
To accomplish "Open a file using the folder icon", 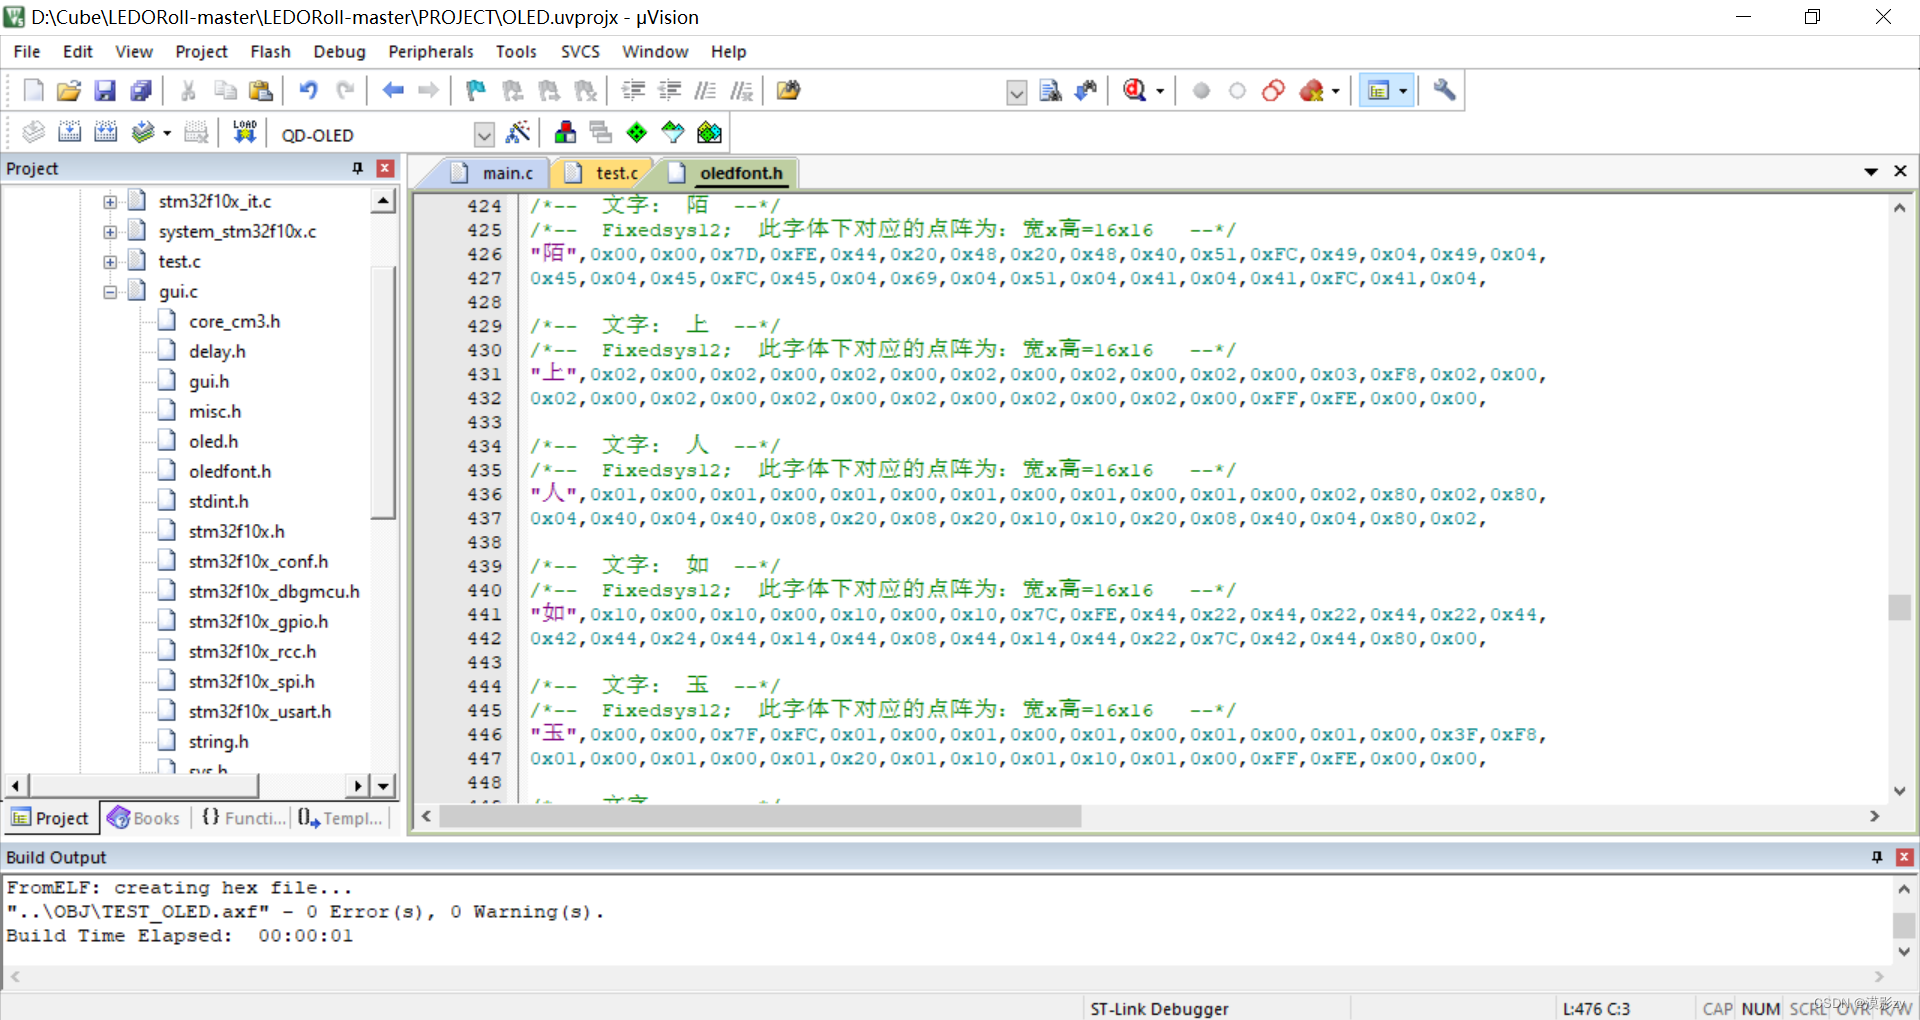I will point(68,91).
